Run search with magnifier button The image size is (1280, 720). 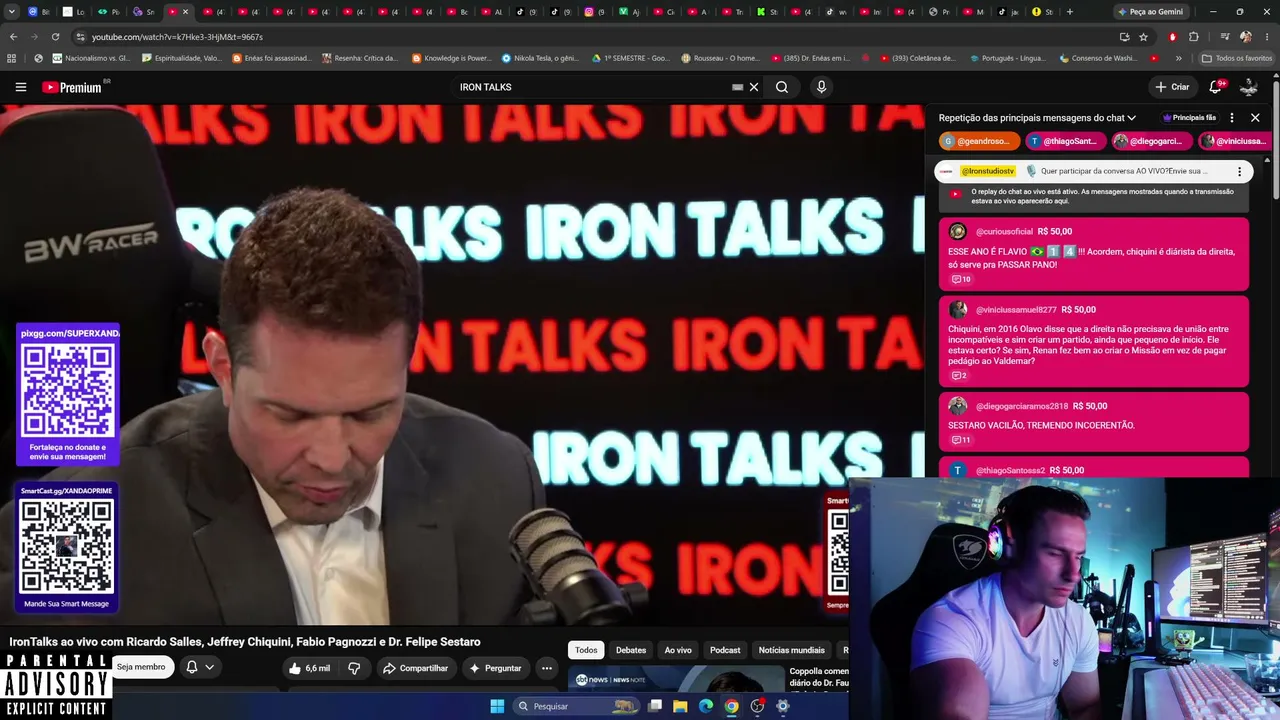point(782,87)
